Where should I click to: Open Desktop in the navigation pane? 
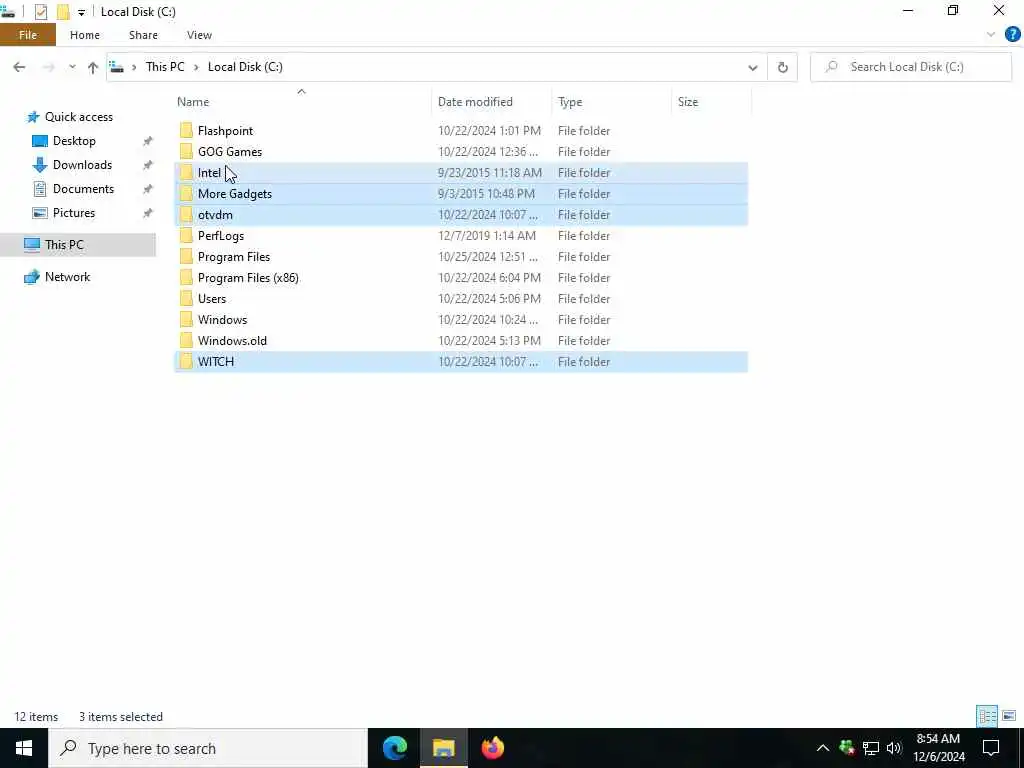tap(74, 141)
